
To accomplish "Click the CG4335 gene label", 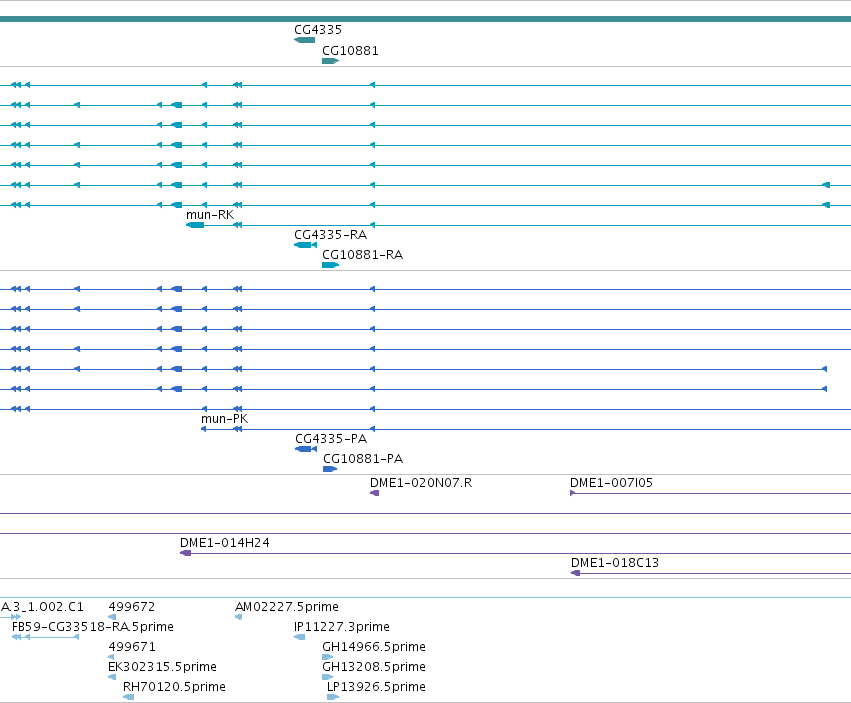I will pyautogui.click(x=317, y=30).
